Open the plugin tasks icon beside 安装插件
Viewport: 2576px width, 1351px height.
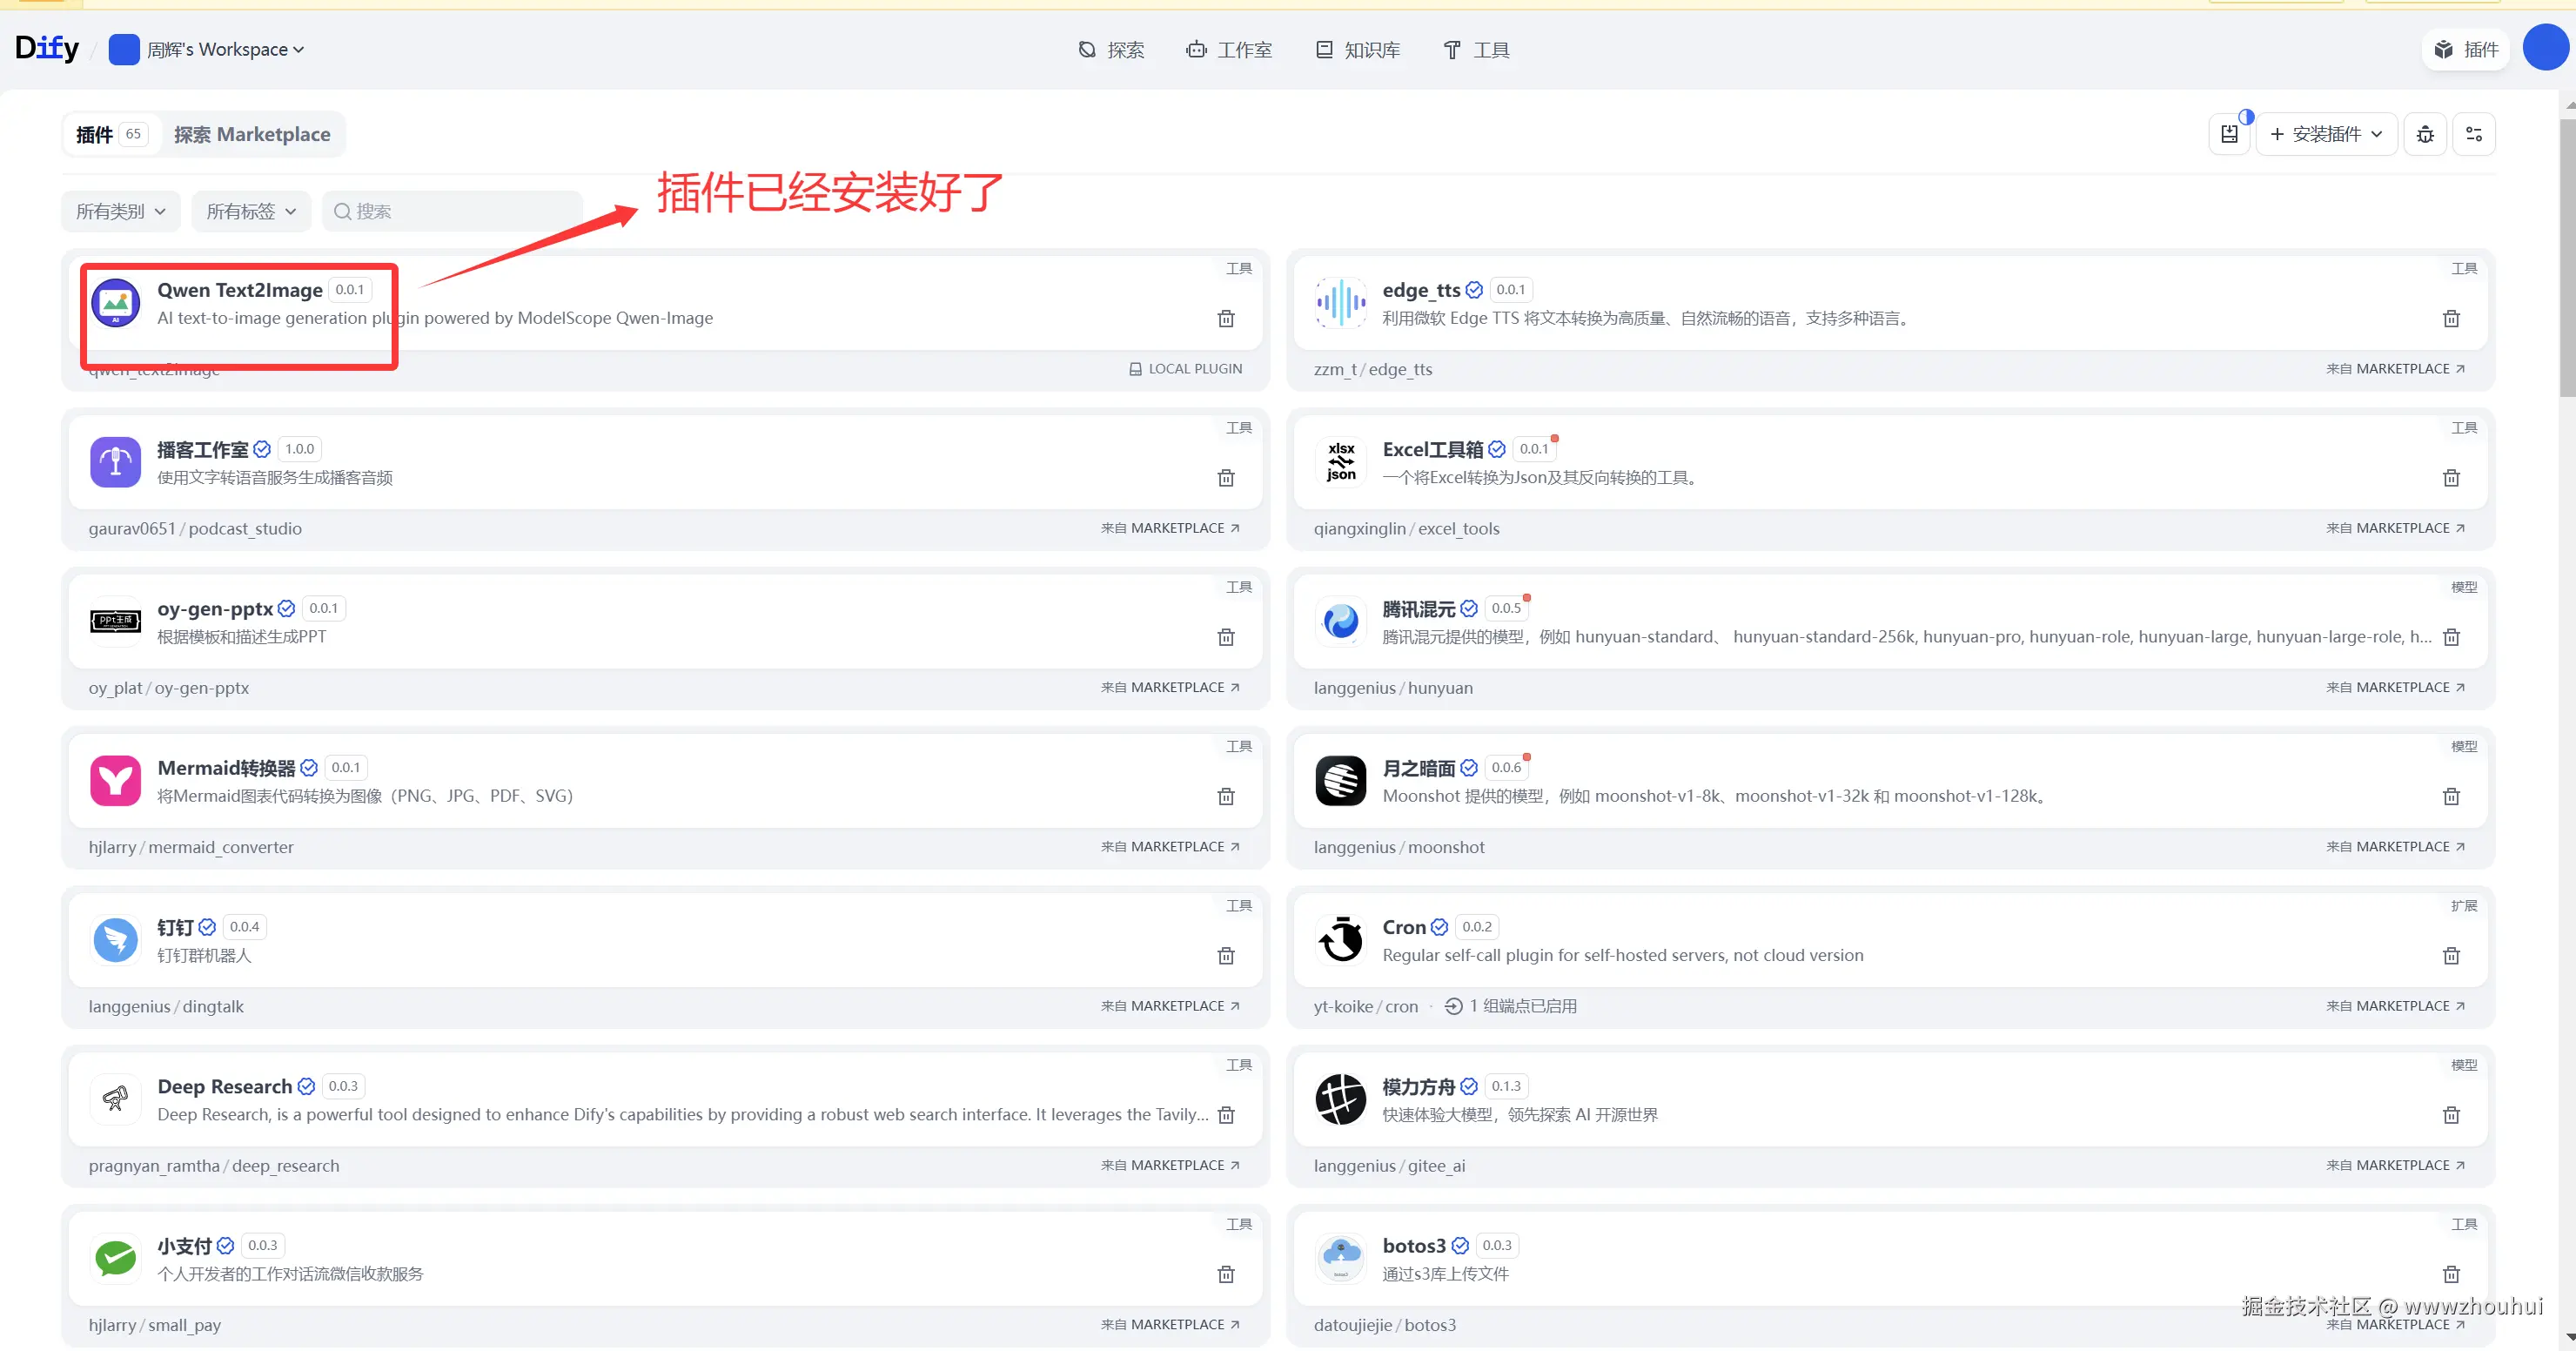point(2229,134)
